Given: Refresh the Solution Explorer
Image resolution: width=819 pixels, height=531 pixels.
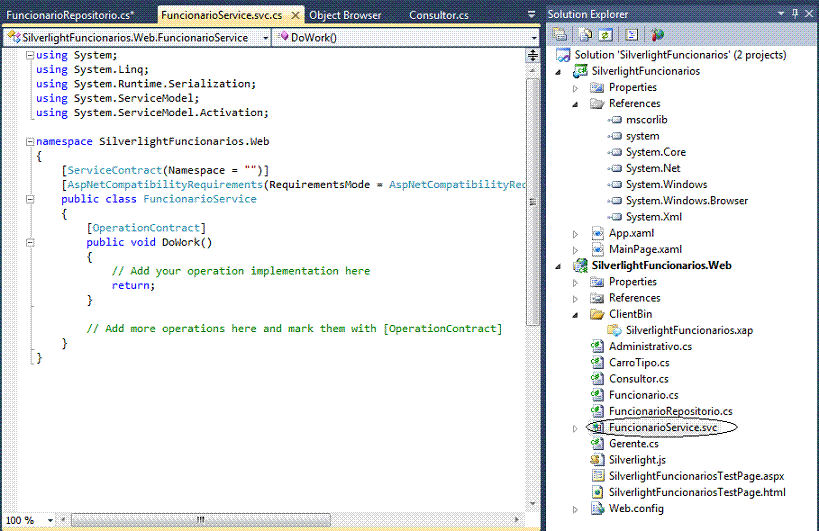Looking at the screenshot, I should pyautogui.click(x=605, y=34).
